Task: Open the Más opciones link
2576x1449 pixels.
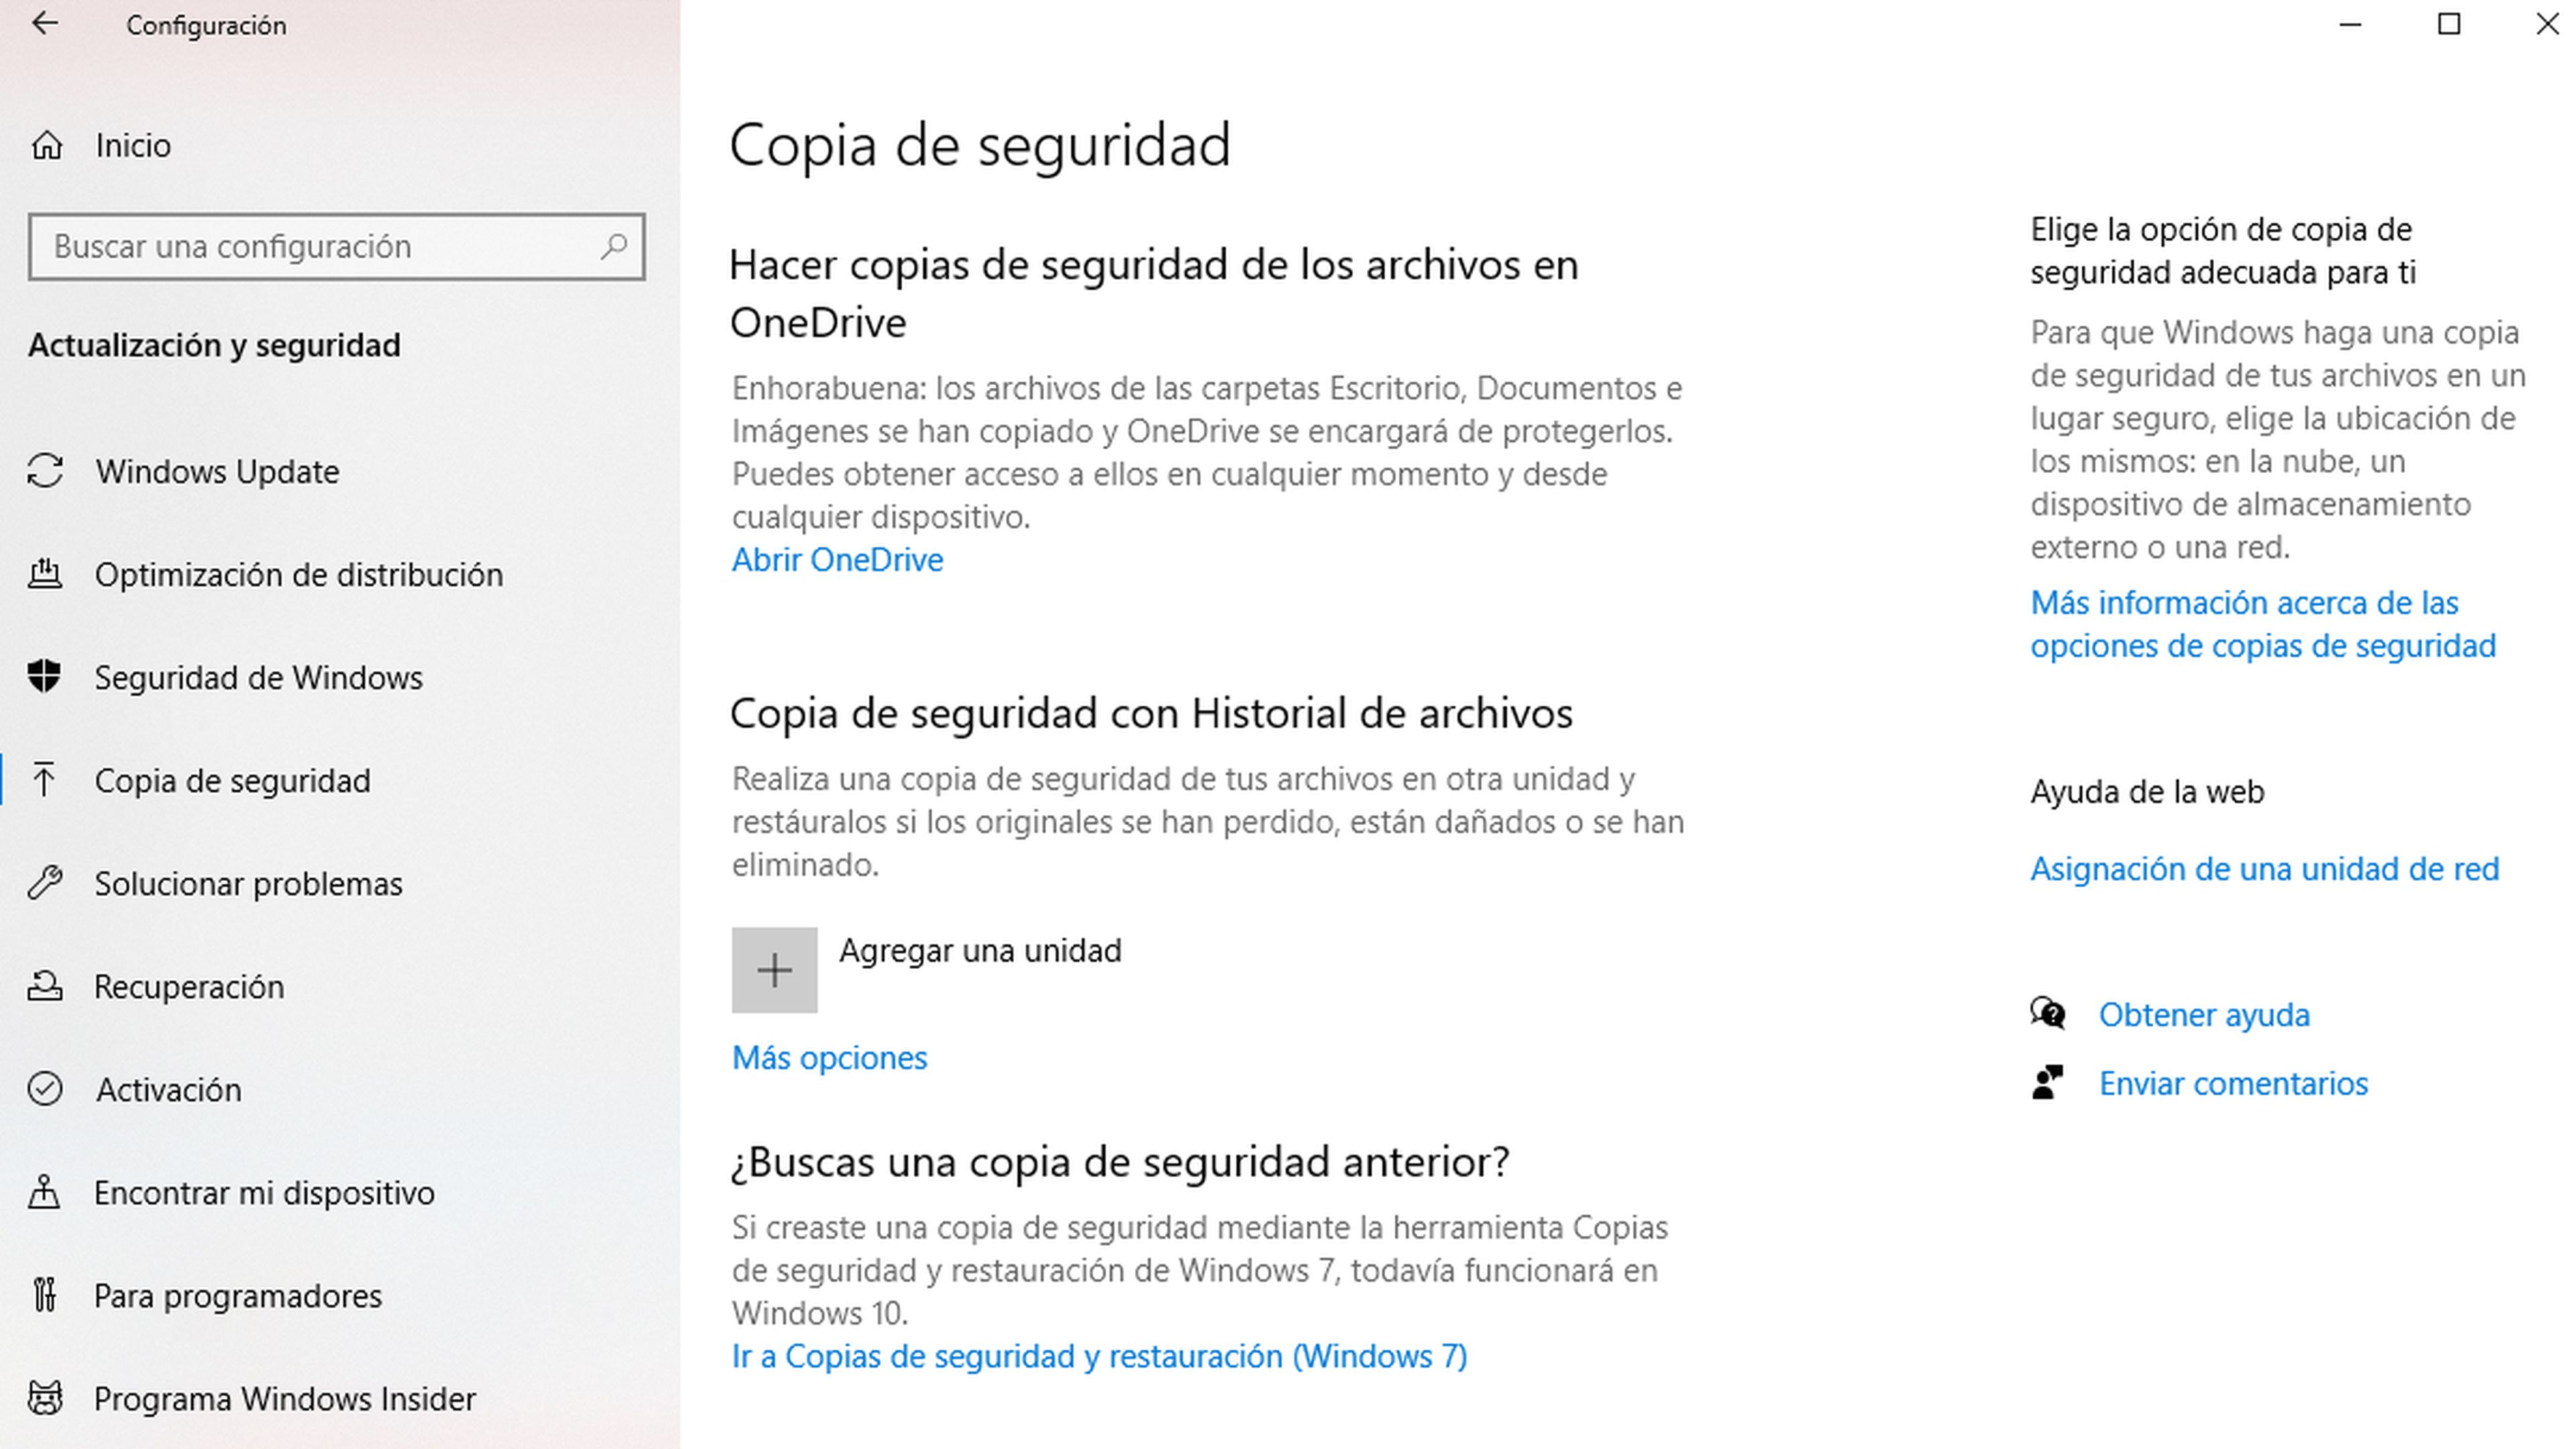Action: point(829,1058)
